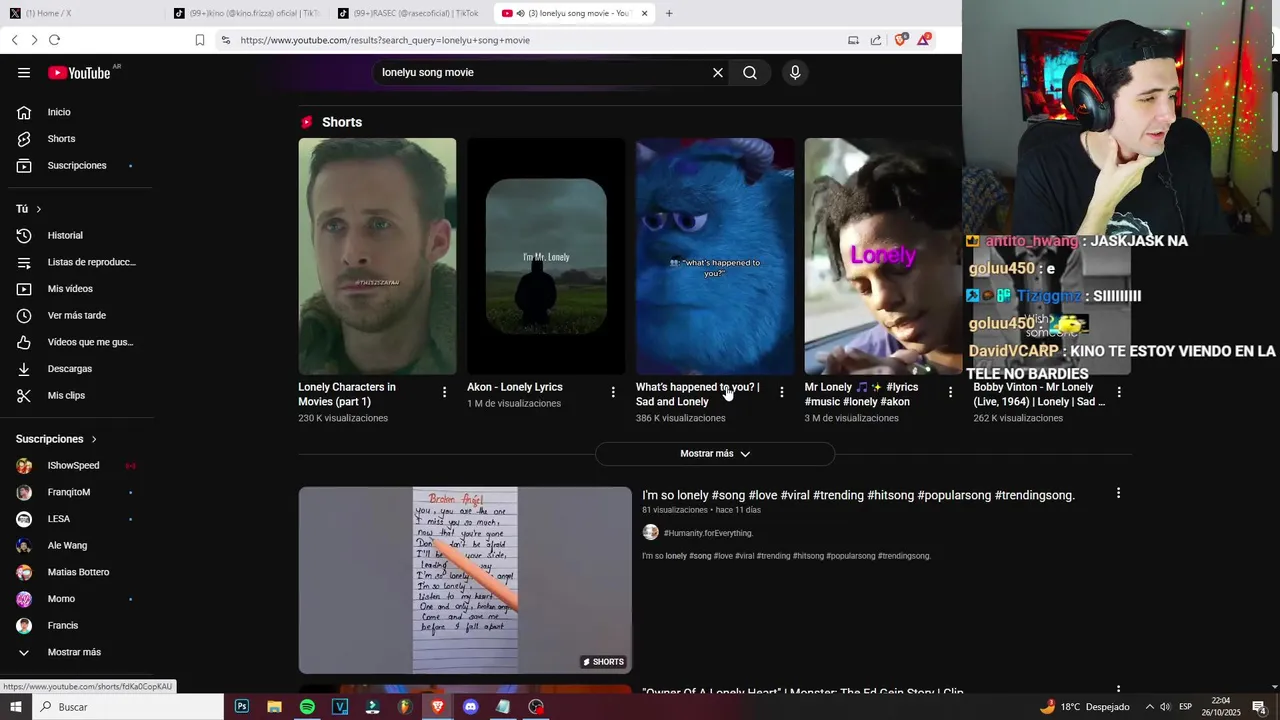1280x720 pixels.
Task: Switch to the RASEC TikTok tab
Action: [408, 13]
